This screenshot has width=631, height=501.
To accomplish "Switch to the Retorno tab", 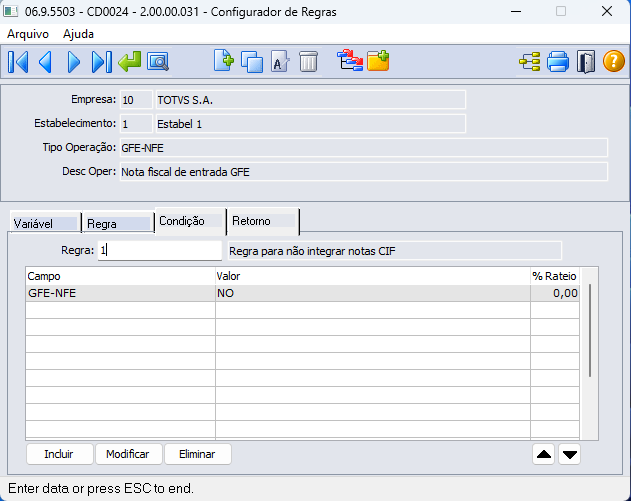I will 263,221.
